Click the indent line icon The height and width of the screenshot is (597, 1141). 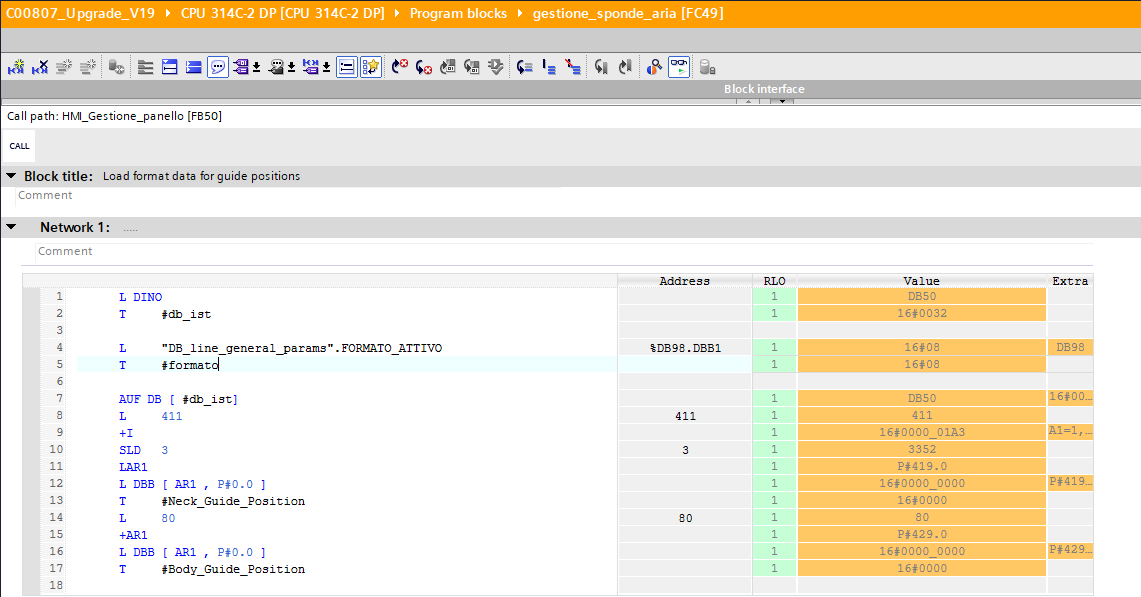(525, 67)
